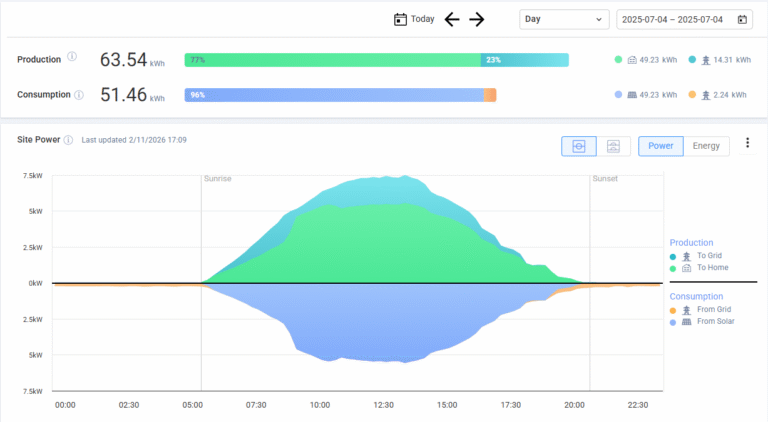Click the green 77% production bar segment
Screen dimensions: 768x422
[x=332, y=60]
